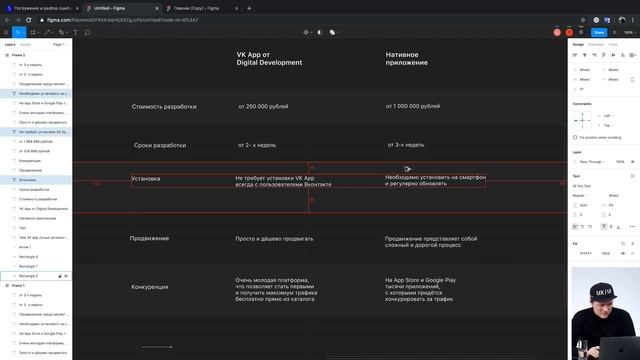The width and height of the screenshot is (640, 360).
Task: Set text alignment to right
Action: (590, 227)
